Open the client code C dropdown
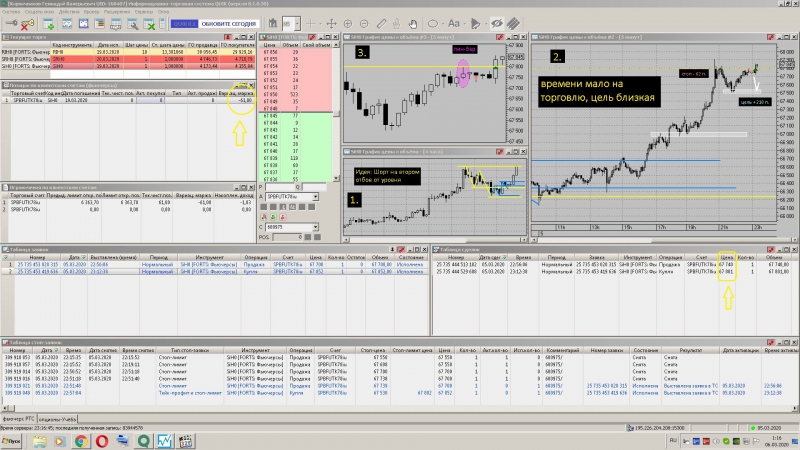 tap(315, 227)
